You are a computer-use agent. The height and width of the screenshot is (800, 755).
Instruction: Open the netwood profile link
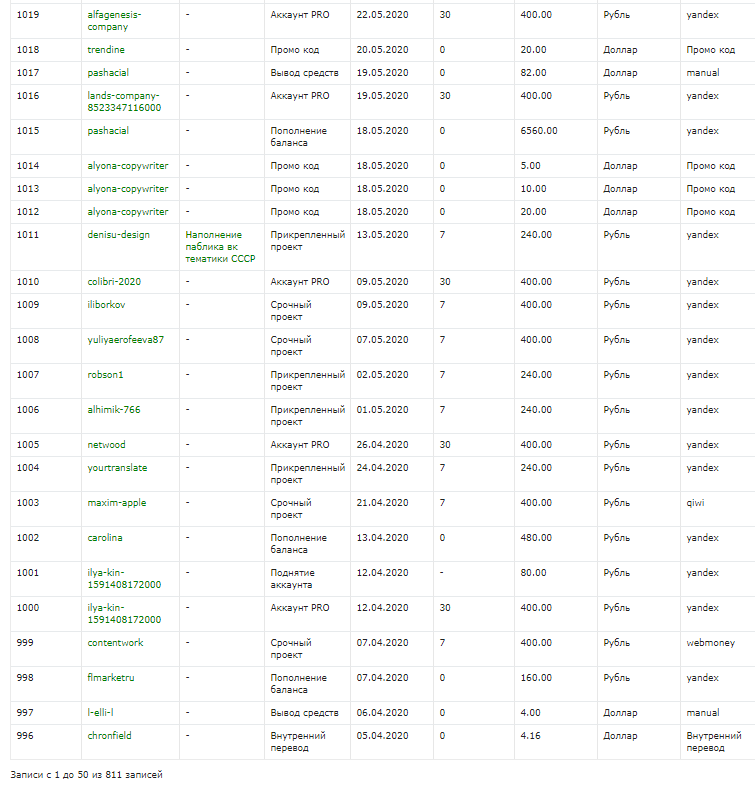[106, 445]
